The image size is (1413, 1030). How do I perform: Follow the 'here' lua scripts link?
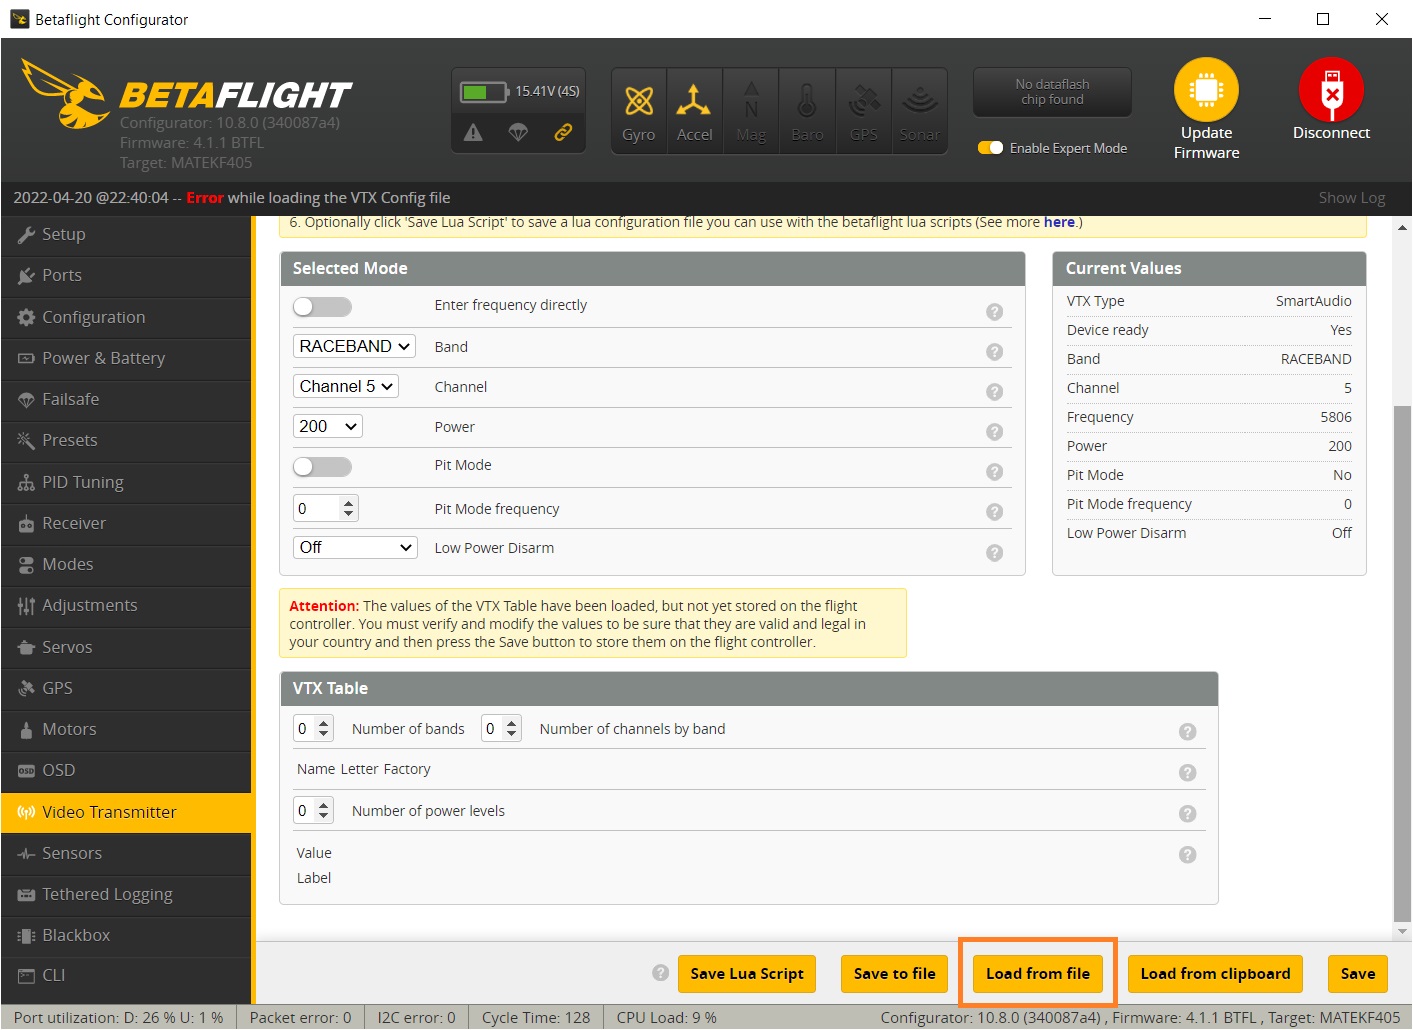[x=1059, y=222]
